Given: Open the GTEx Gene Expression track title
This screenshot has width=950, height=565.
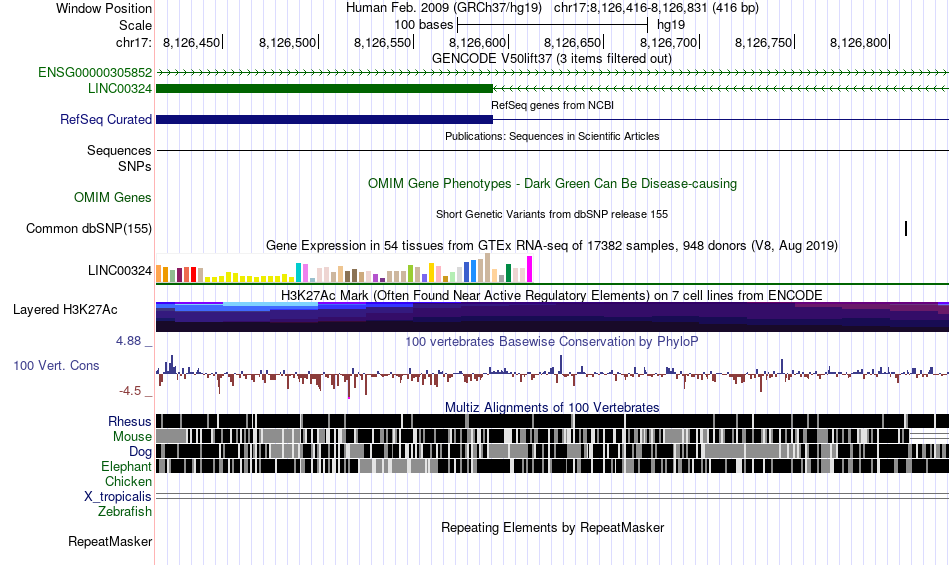Looking at the screenshot, I should tap(552, 245).
